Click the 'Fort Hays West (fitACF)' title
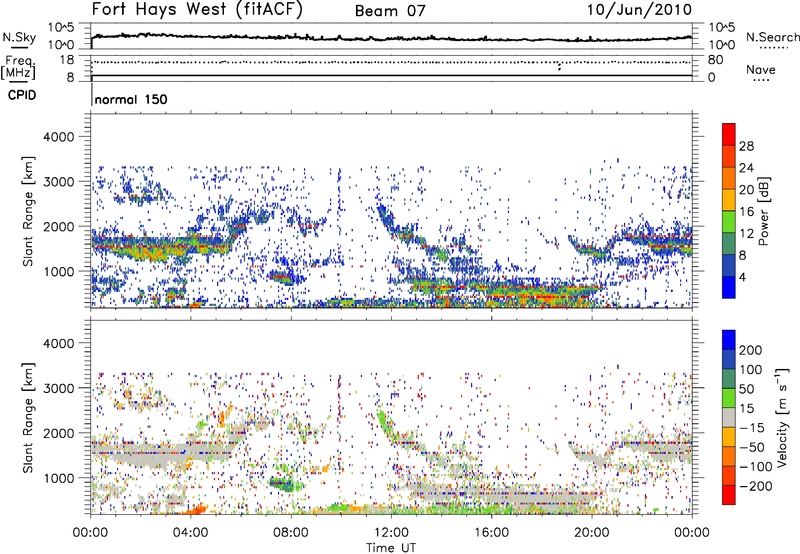 pyautogui.click(x=197, y=9)
